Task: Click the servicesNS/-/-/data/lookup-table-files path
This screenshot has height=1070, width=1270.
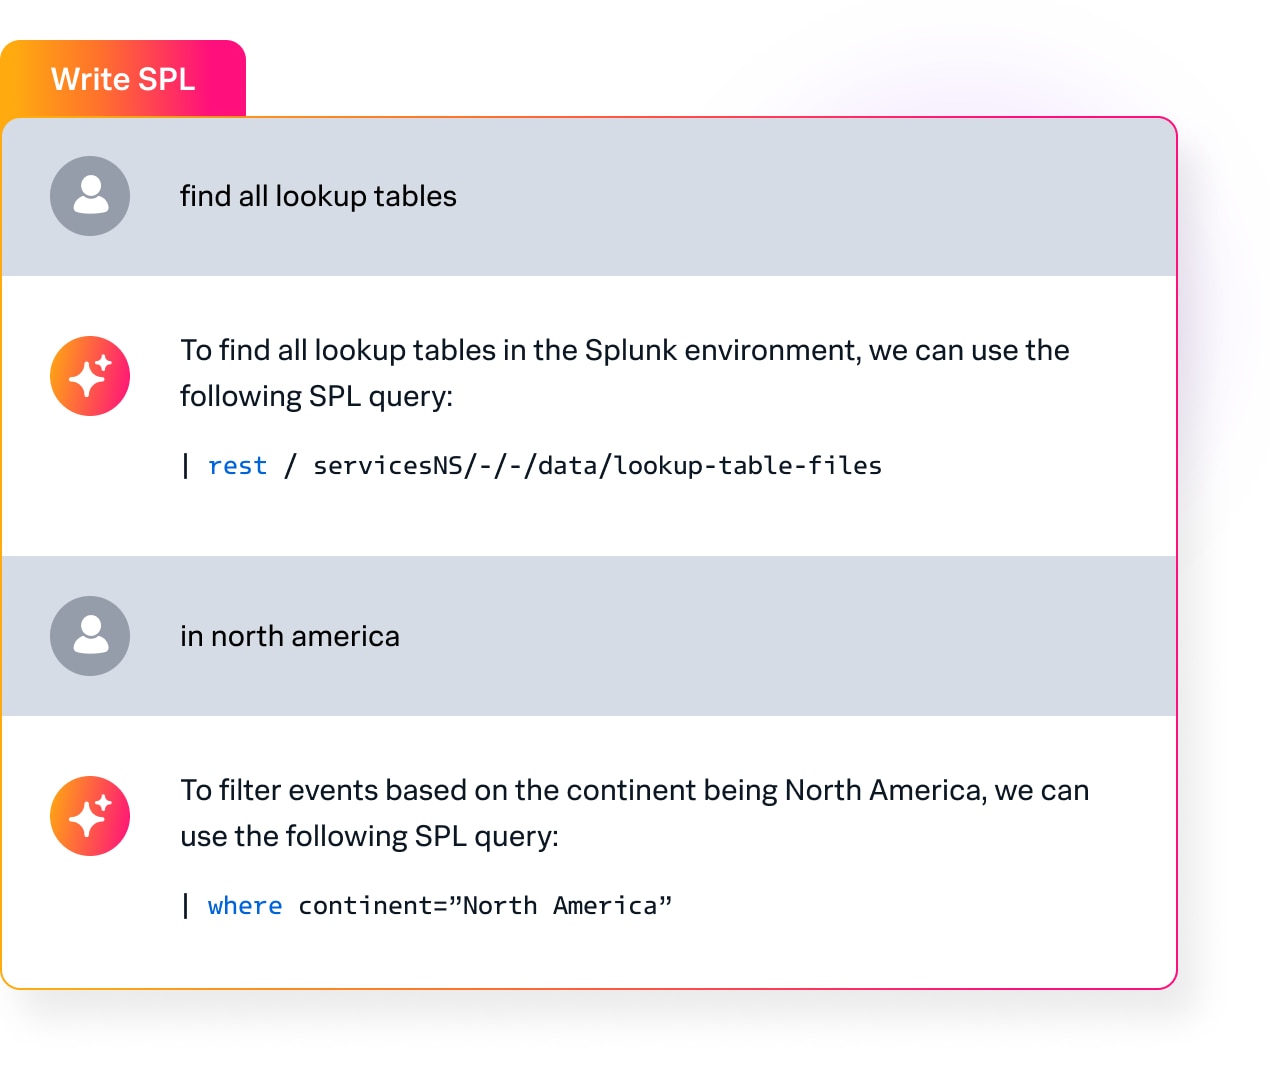Action: pos(597,466)
